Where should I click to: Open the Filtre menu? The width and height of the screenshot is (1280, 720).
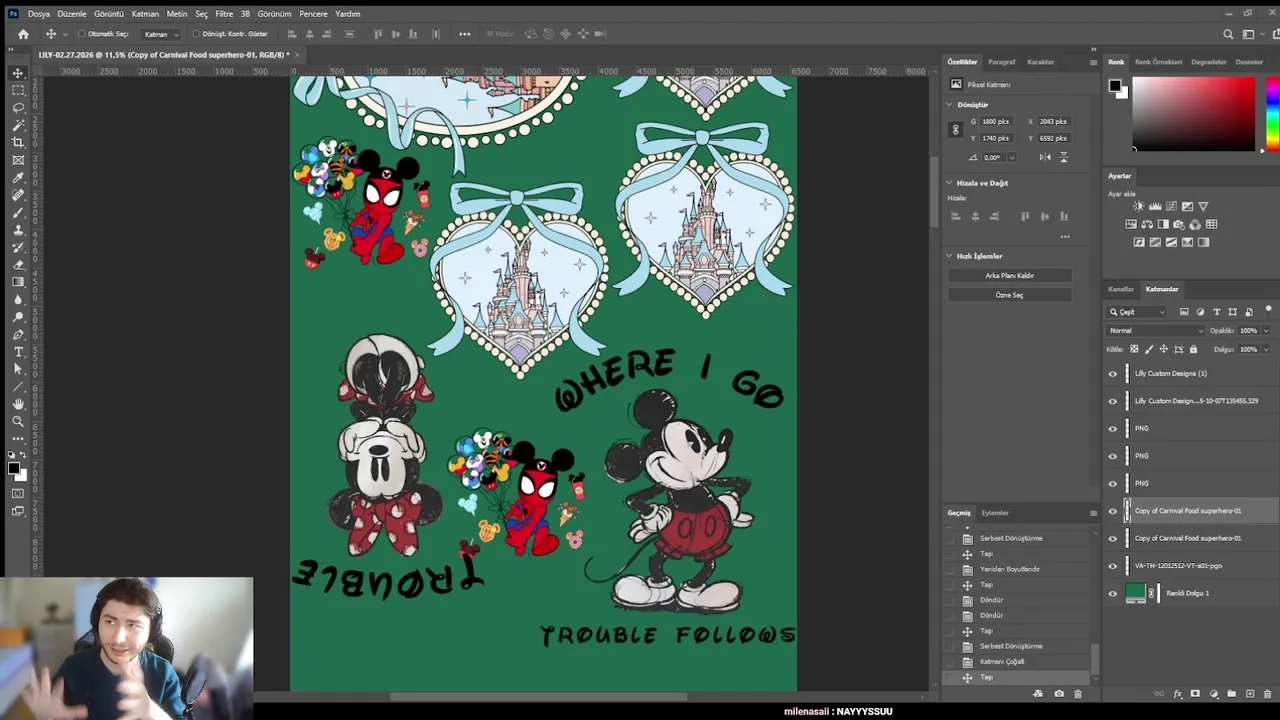click(224, 14)
